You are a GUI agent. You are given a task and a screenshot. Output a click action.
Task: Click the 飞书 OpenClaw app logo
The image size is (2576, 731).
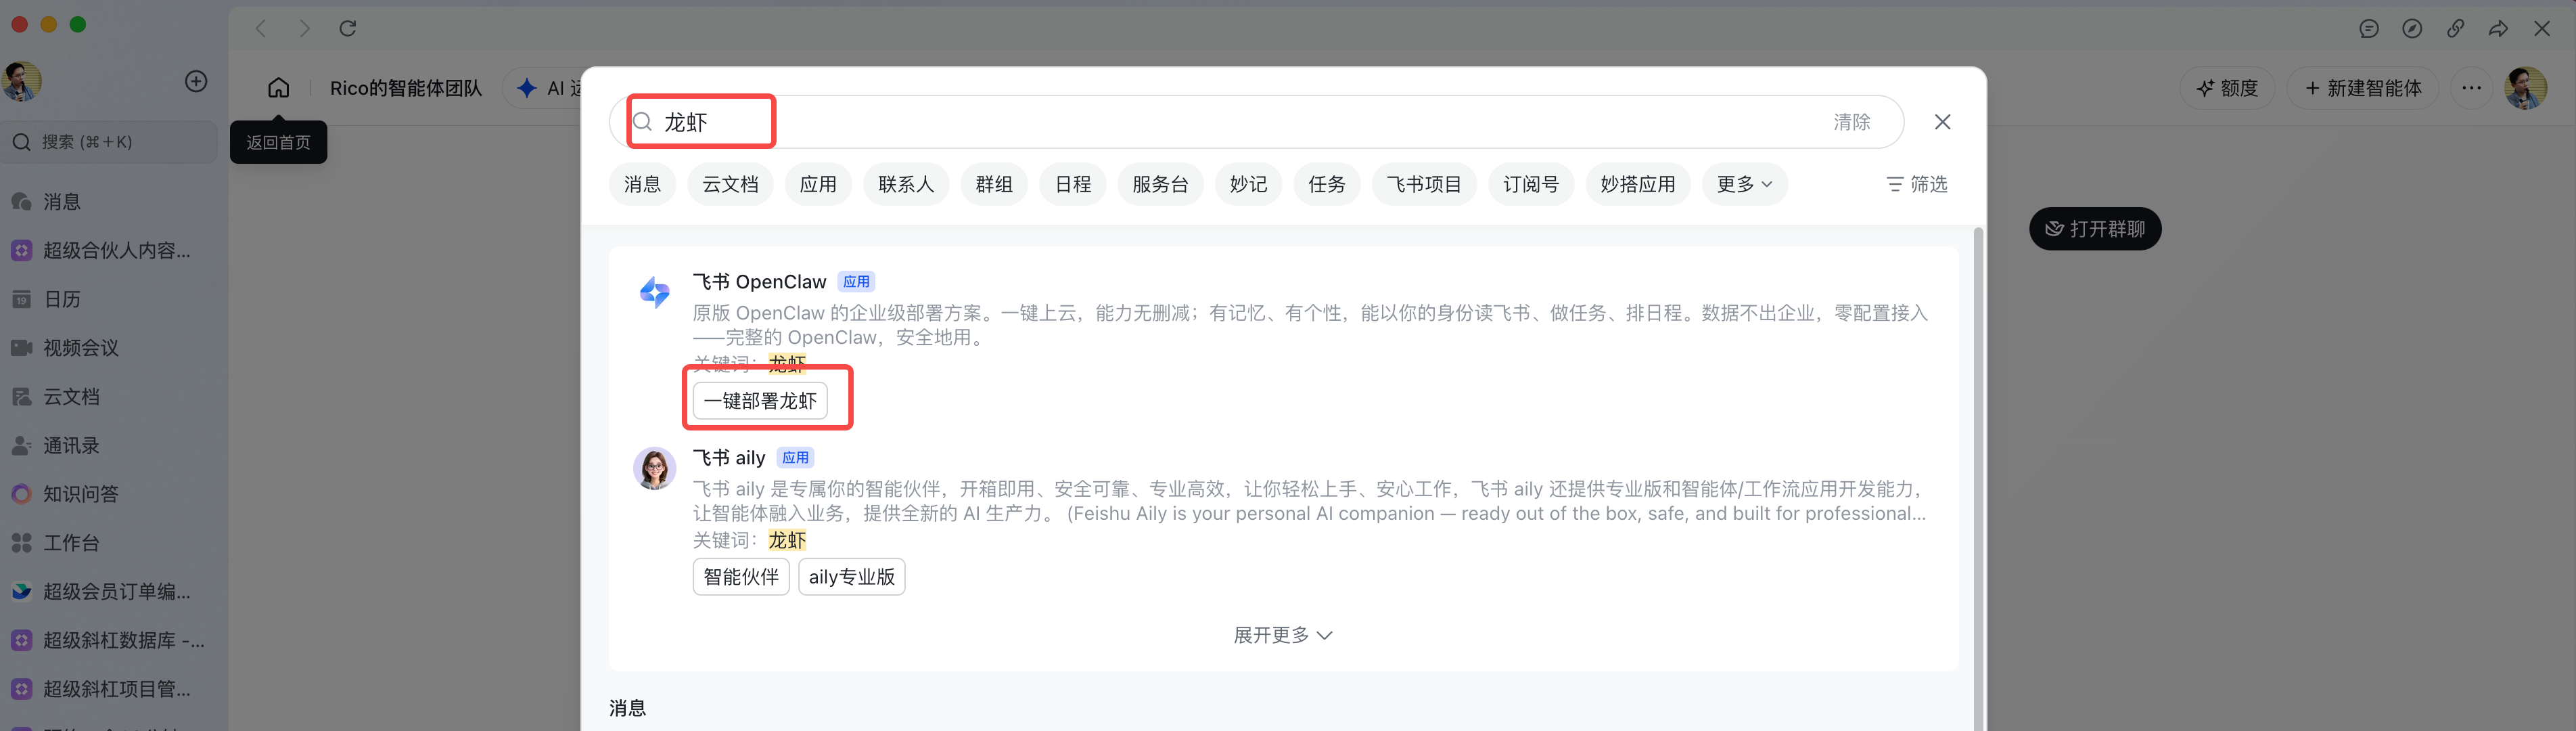tap(654, 292)
